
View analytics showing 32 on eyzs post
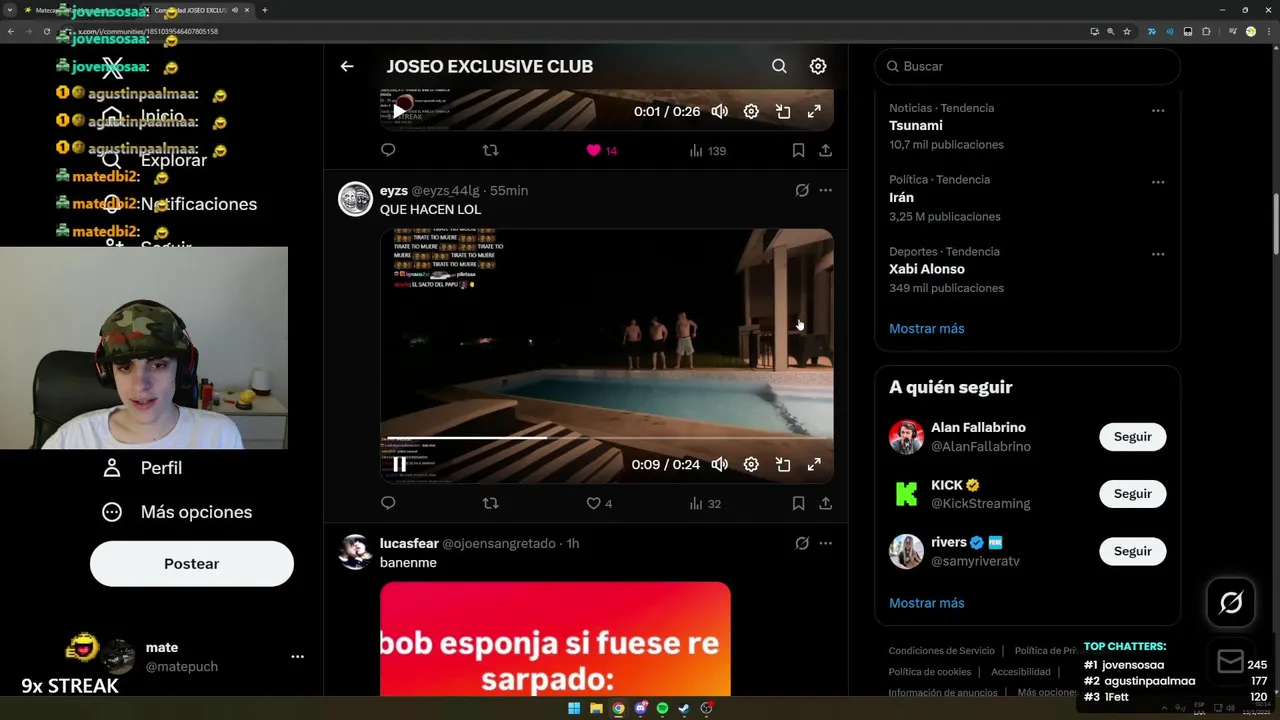pos(705,503)
